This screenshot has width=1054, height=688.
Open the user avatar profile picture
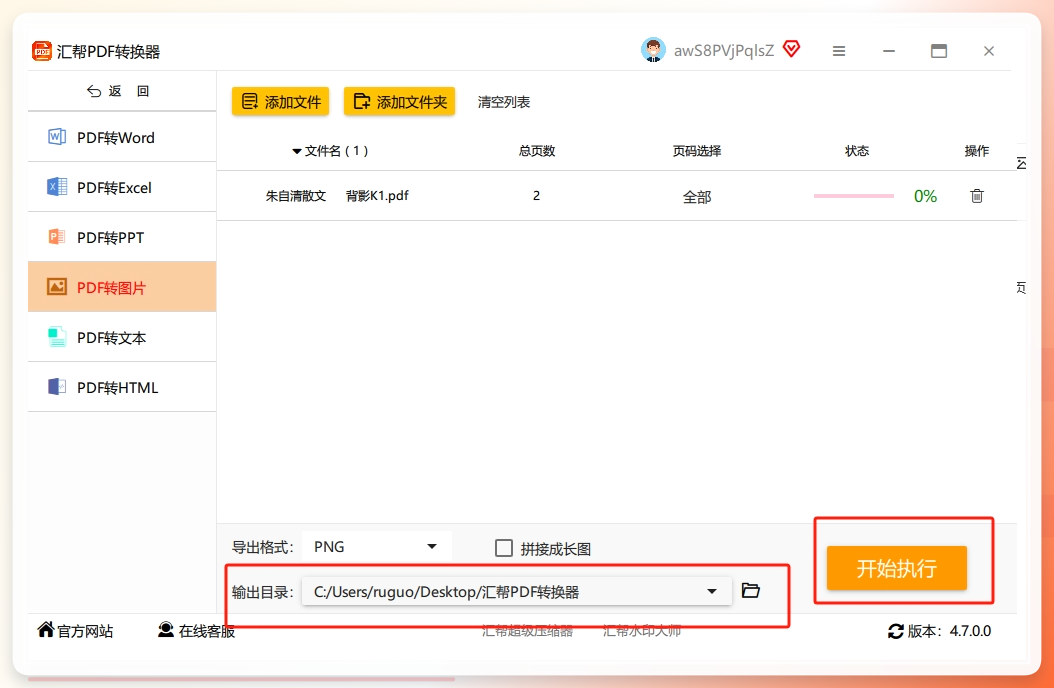point(653,50)
